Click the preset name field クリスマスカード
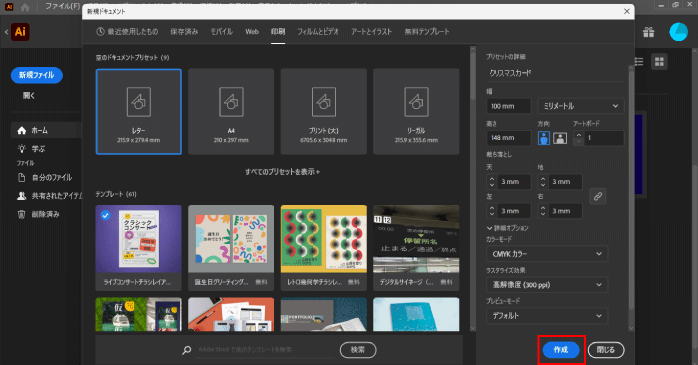 [x=555, y=73]
